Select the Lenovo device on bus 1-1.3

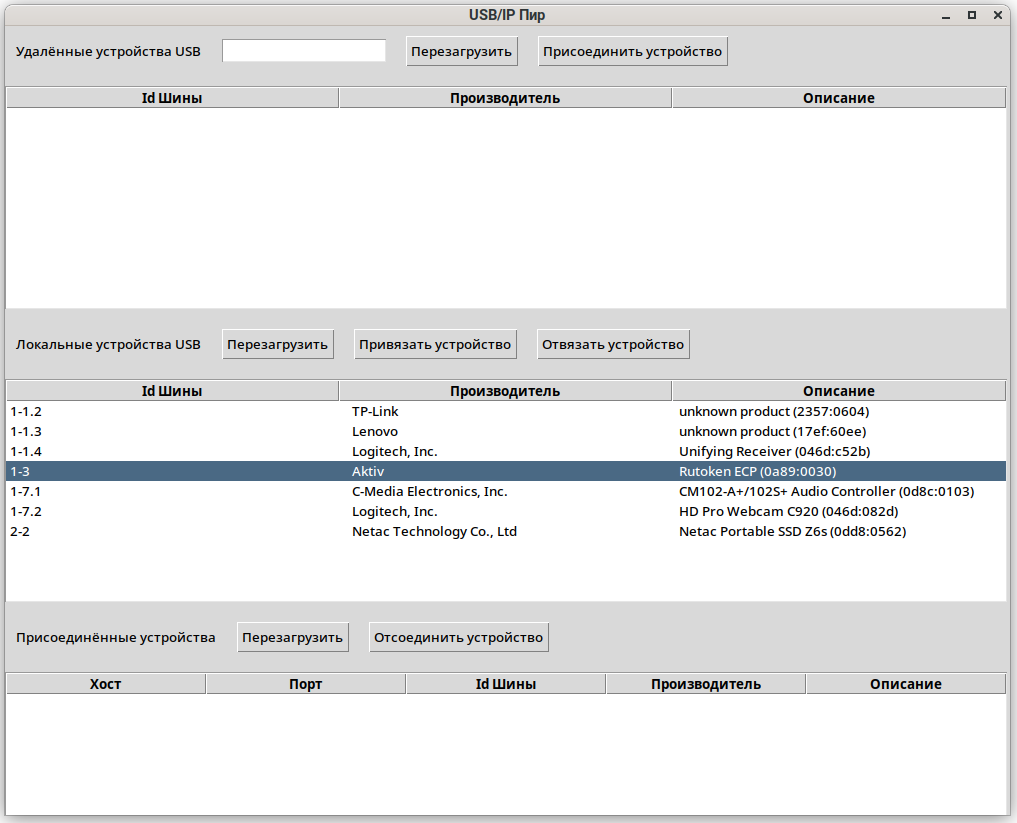[x=375, y=431]
